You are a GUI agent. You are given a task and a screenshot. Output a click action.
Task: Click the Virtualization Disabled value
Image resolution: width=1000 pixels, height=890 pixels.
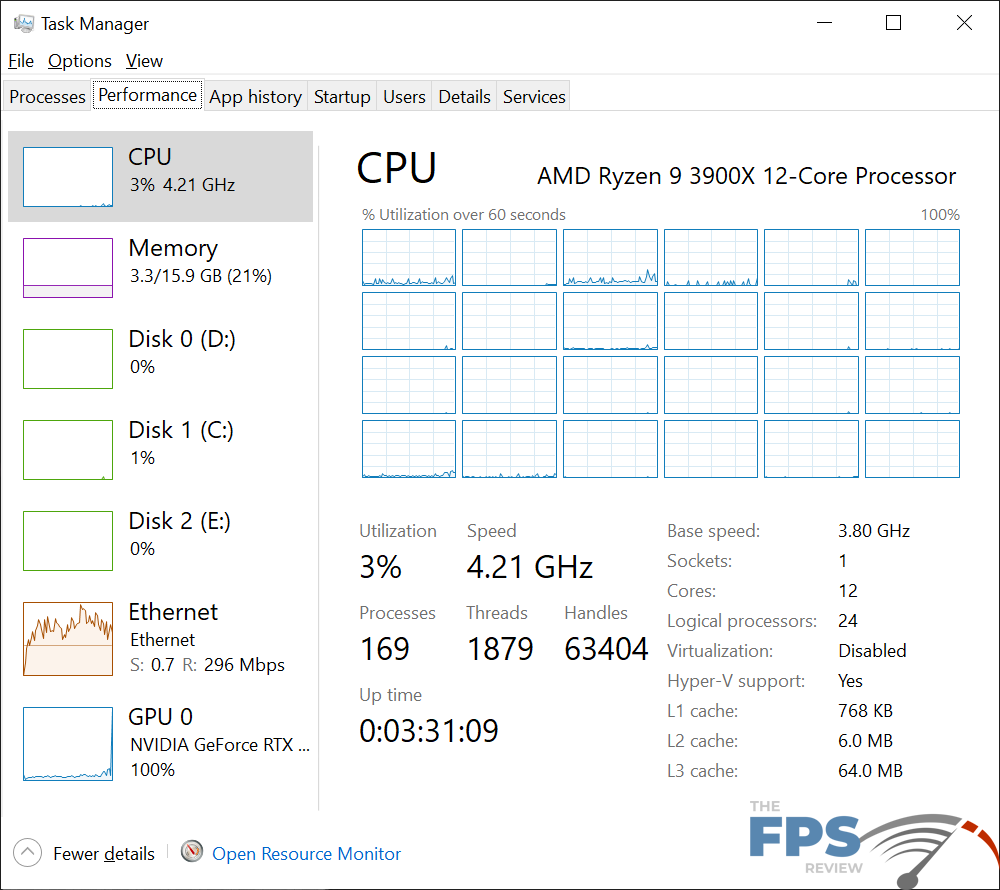click(x=872, y=651)
